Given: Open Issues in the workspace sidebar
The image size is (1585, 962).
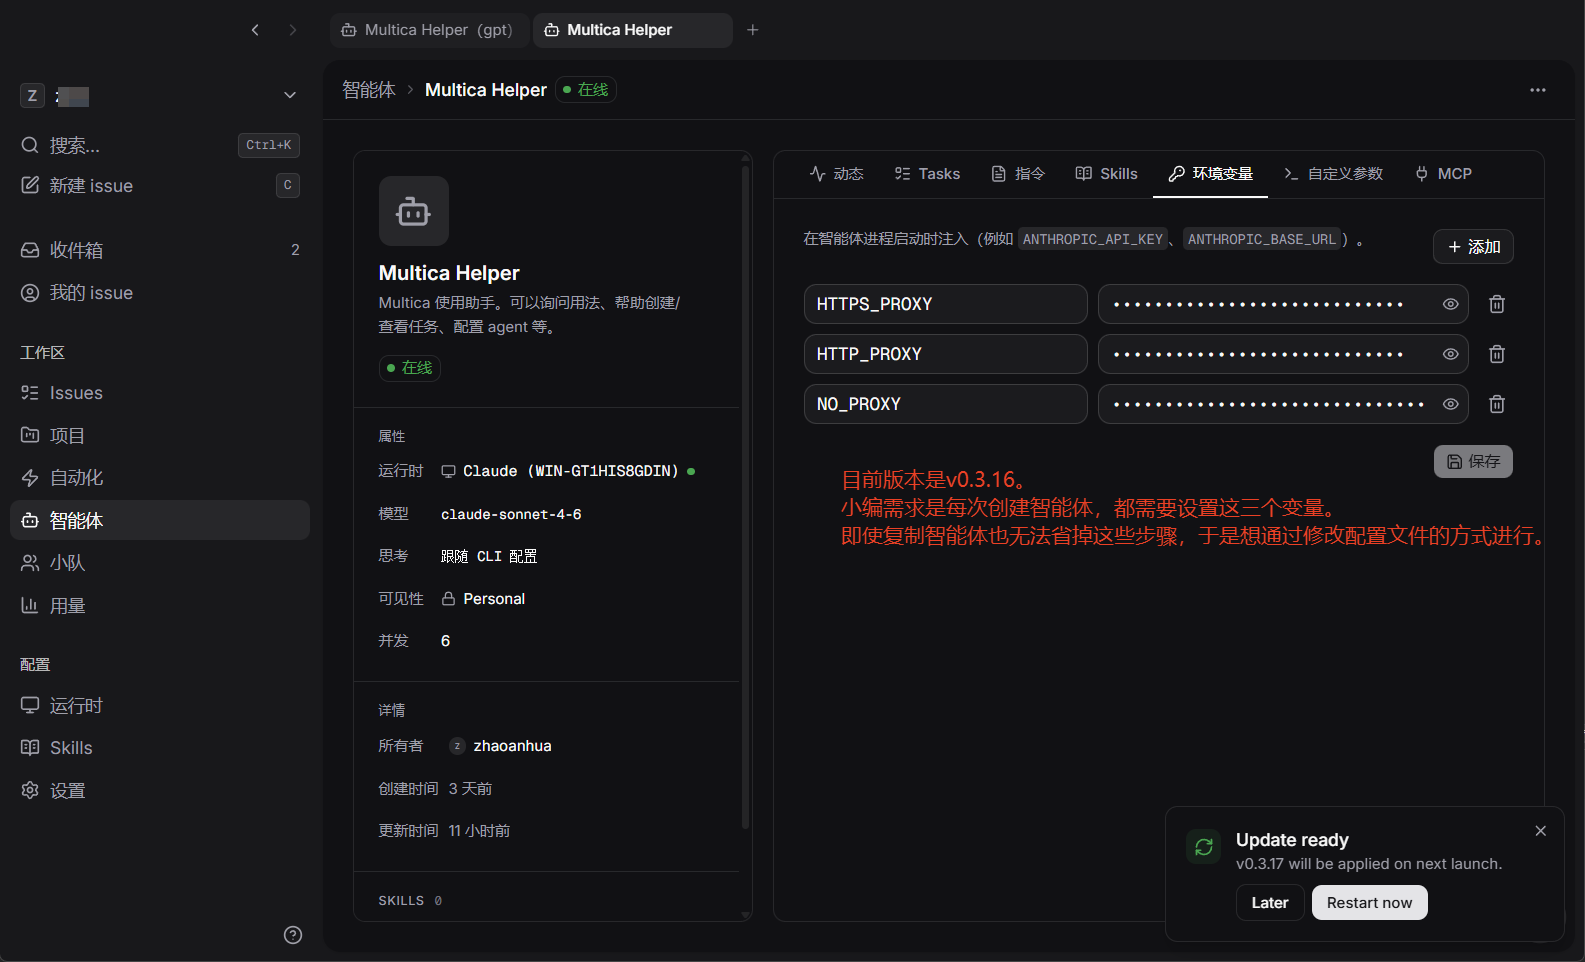Looking at the screenshot, I should coord(160,393).
